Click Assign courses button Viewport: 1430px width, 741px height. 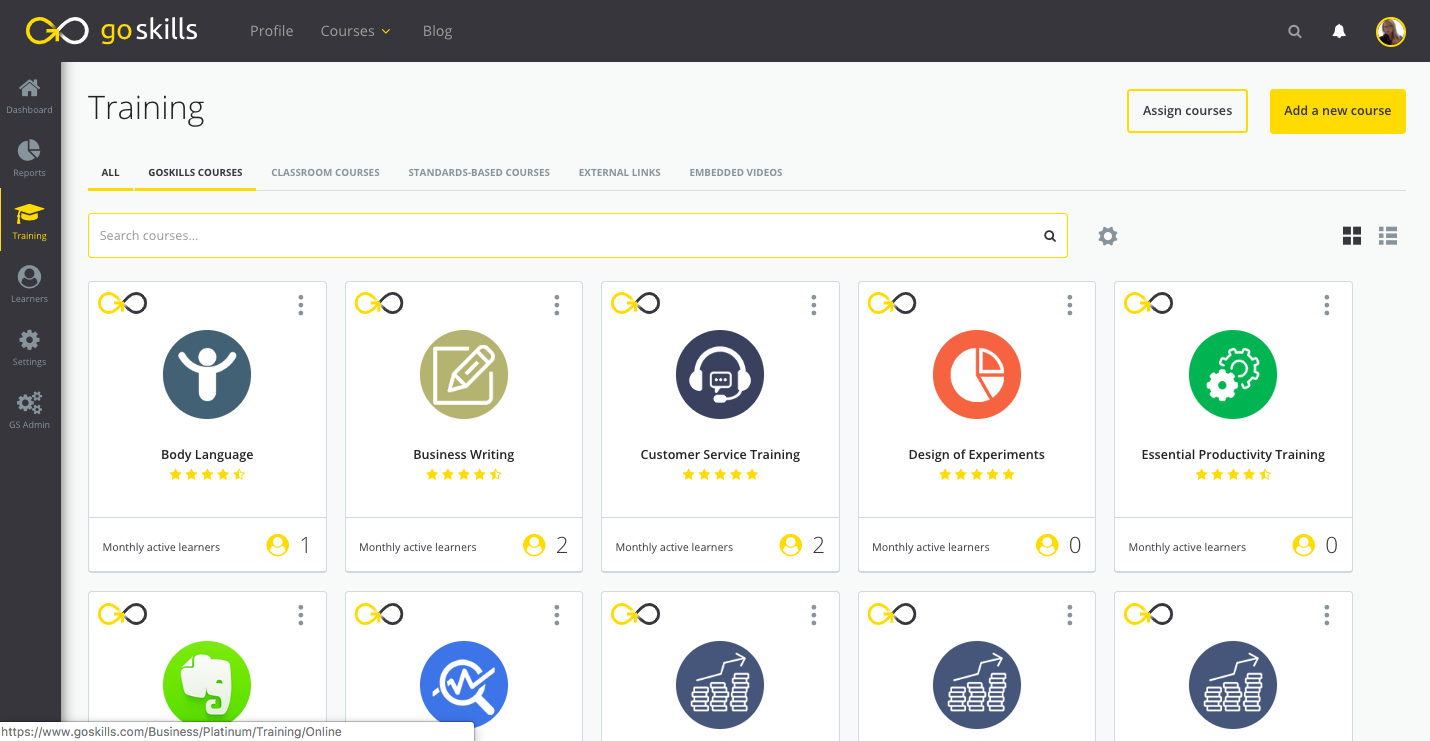coord(1187,111)
